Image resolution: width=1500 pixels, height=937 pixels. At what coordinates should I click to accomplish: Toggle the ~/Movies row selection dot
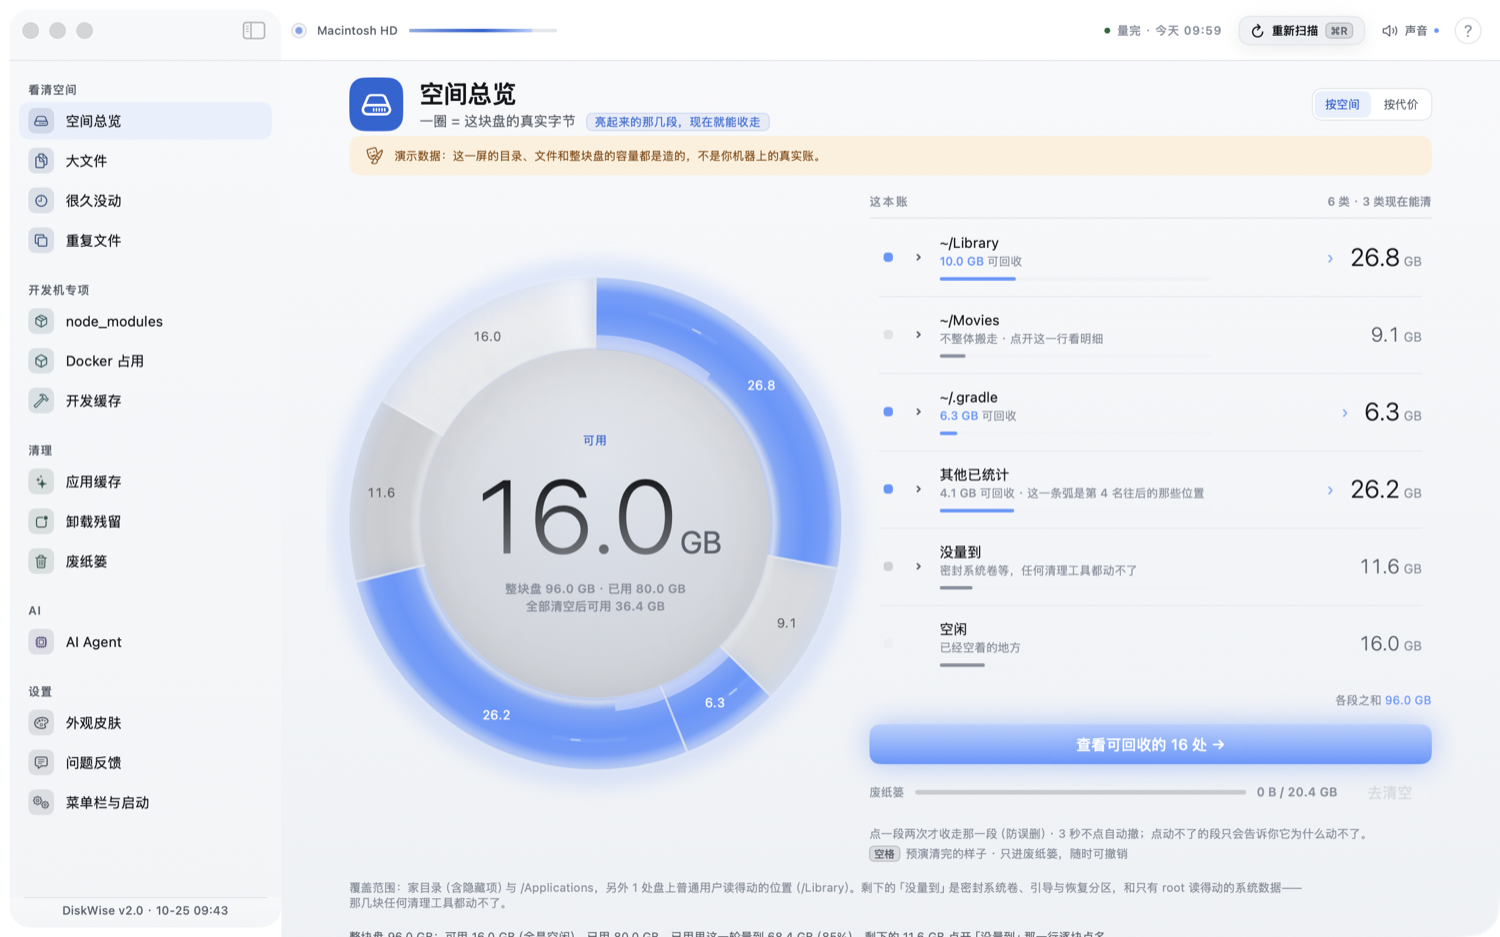pyautogui.click(x=888, y=335)
